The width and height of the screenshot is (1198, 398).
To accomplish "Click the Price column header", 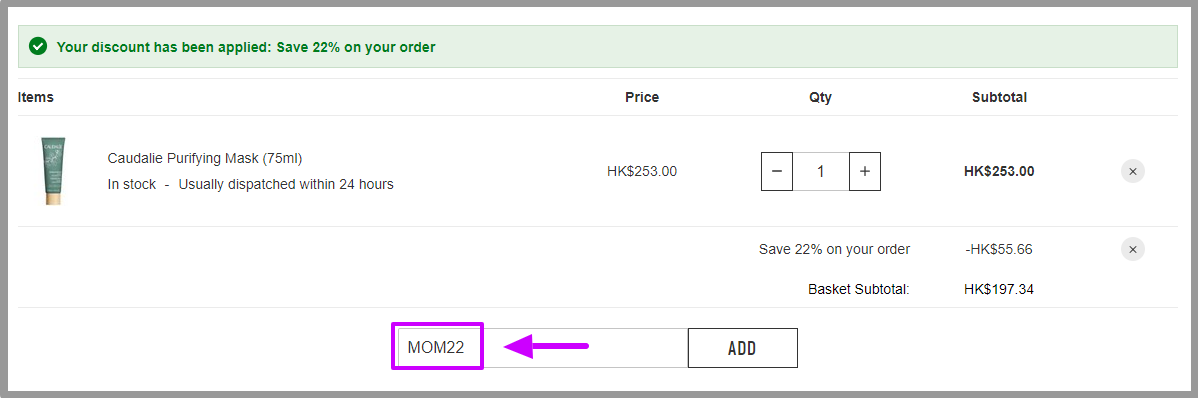I will (642, 98).
